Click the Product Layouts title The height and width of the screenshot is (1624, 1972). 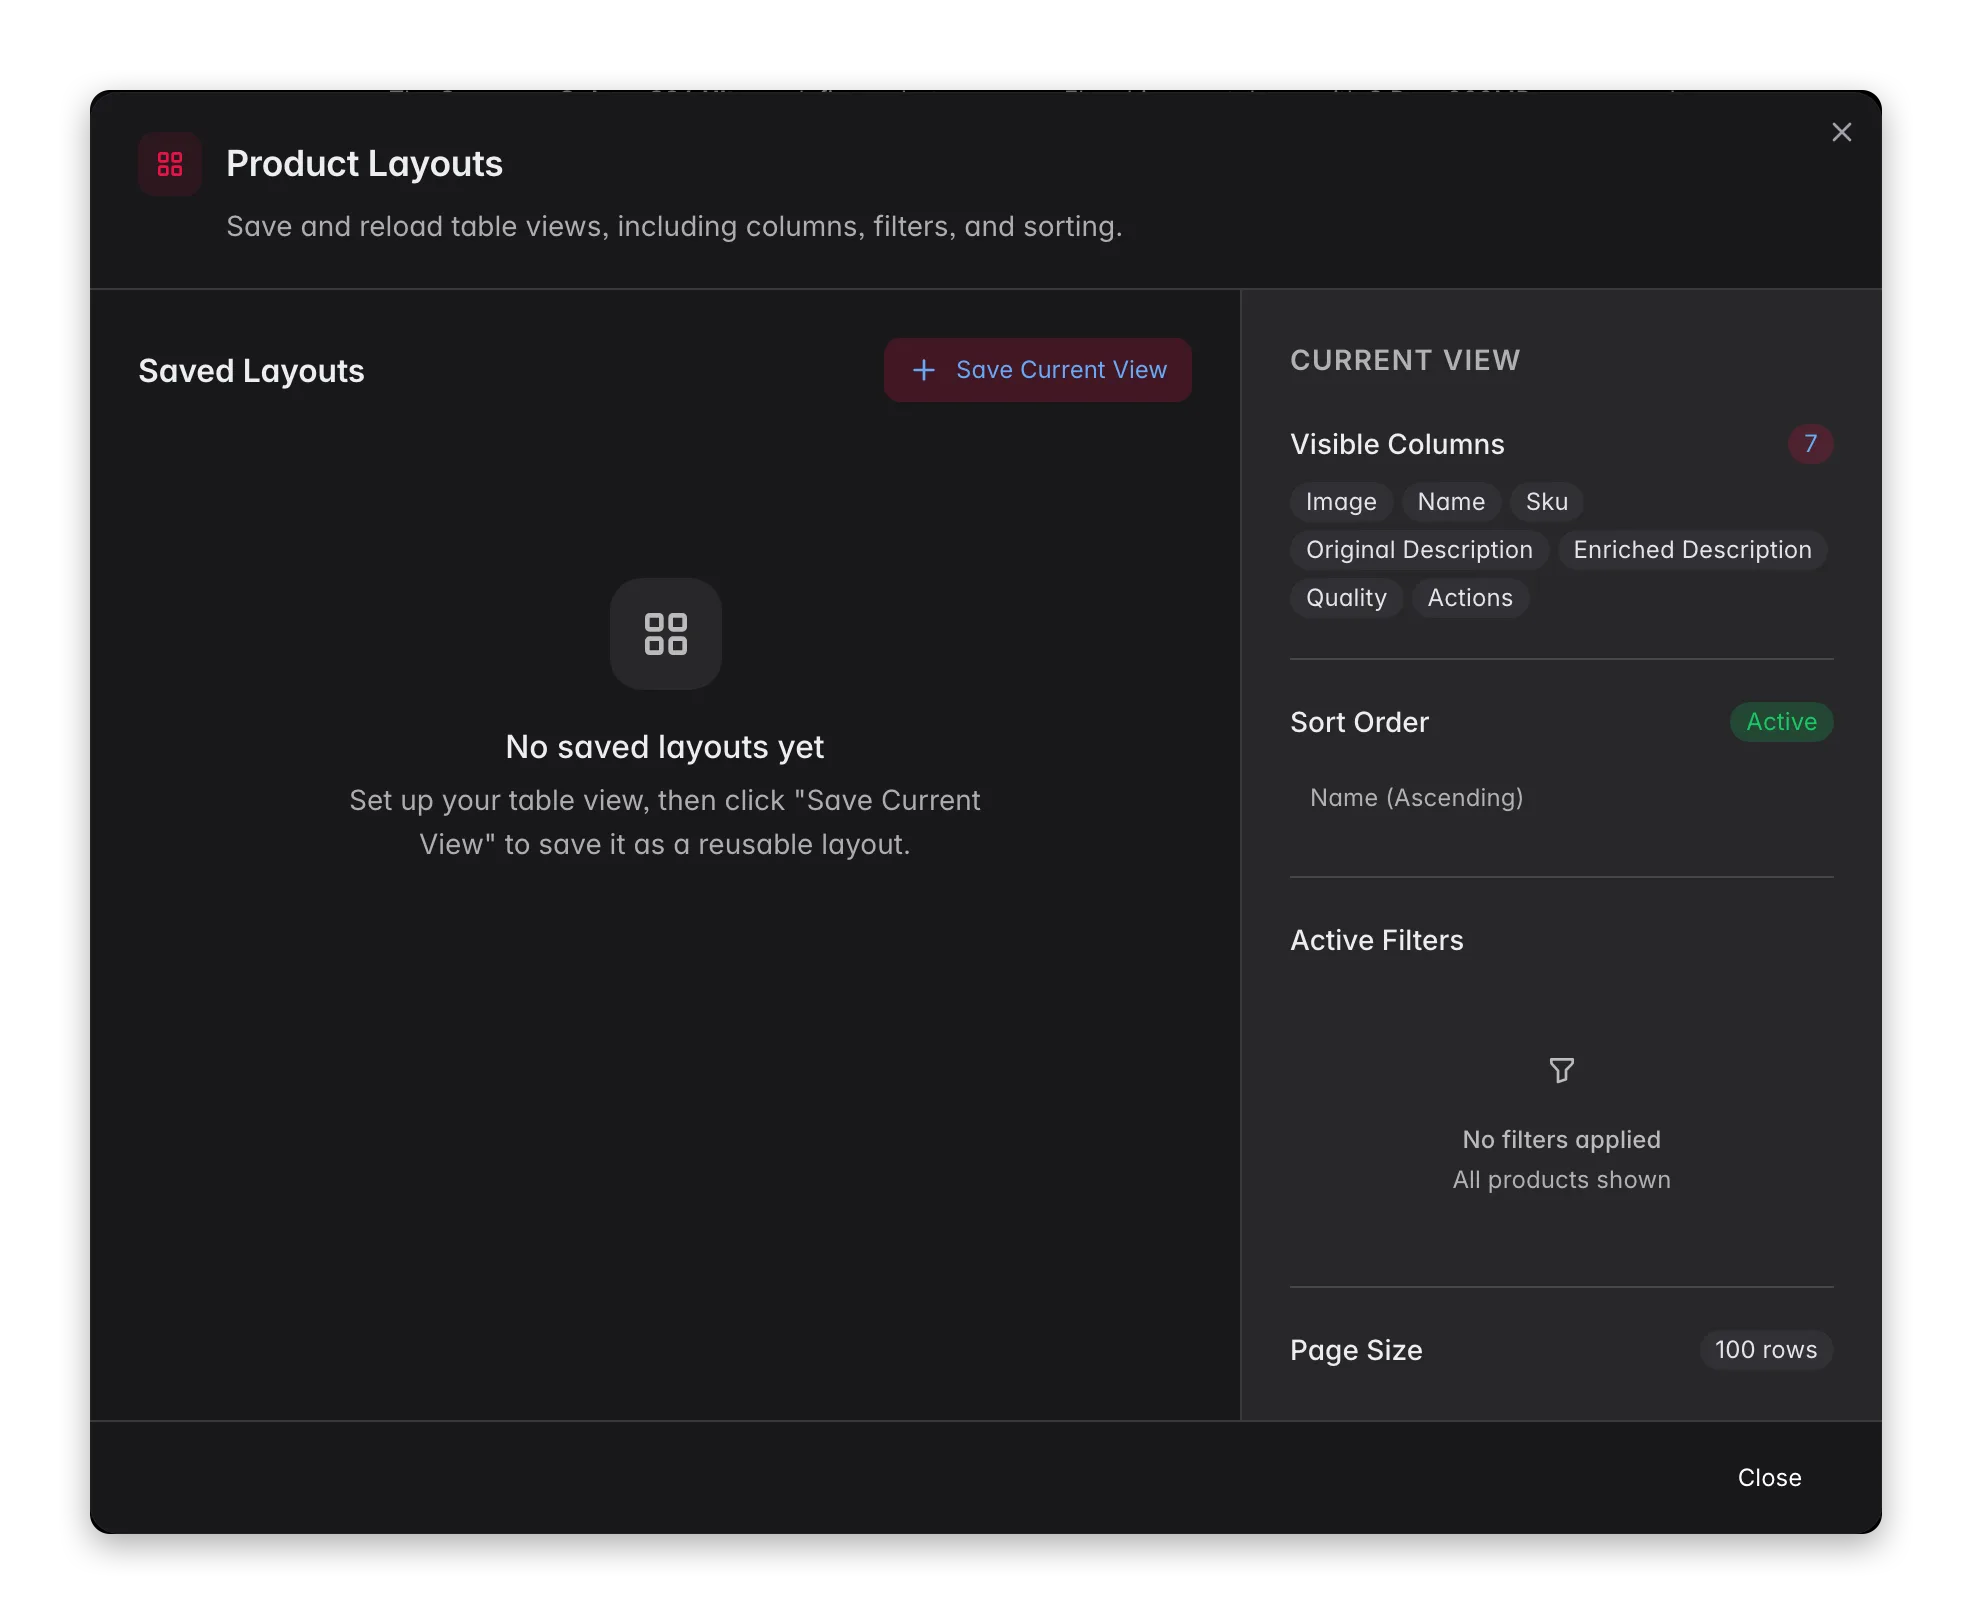pyautogui.click(x=364, y=164)
